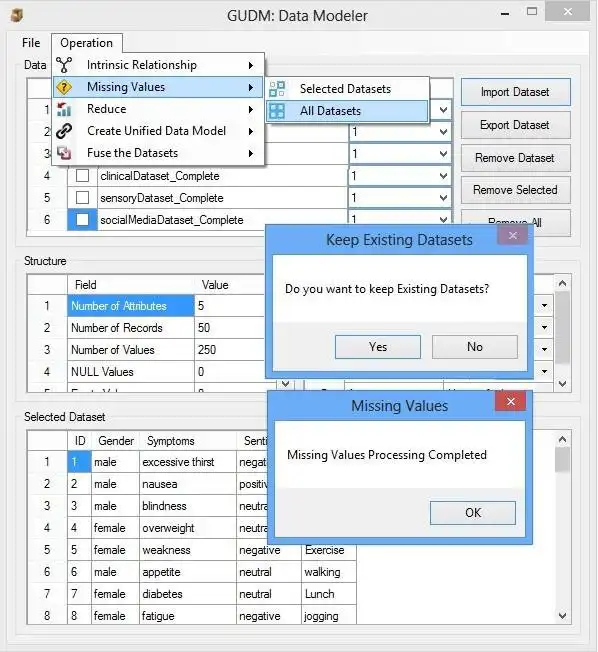Select the excessive thirst cell
Viewport: 598px width, 652px height.
pos(188,462)
